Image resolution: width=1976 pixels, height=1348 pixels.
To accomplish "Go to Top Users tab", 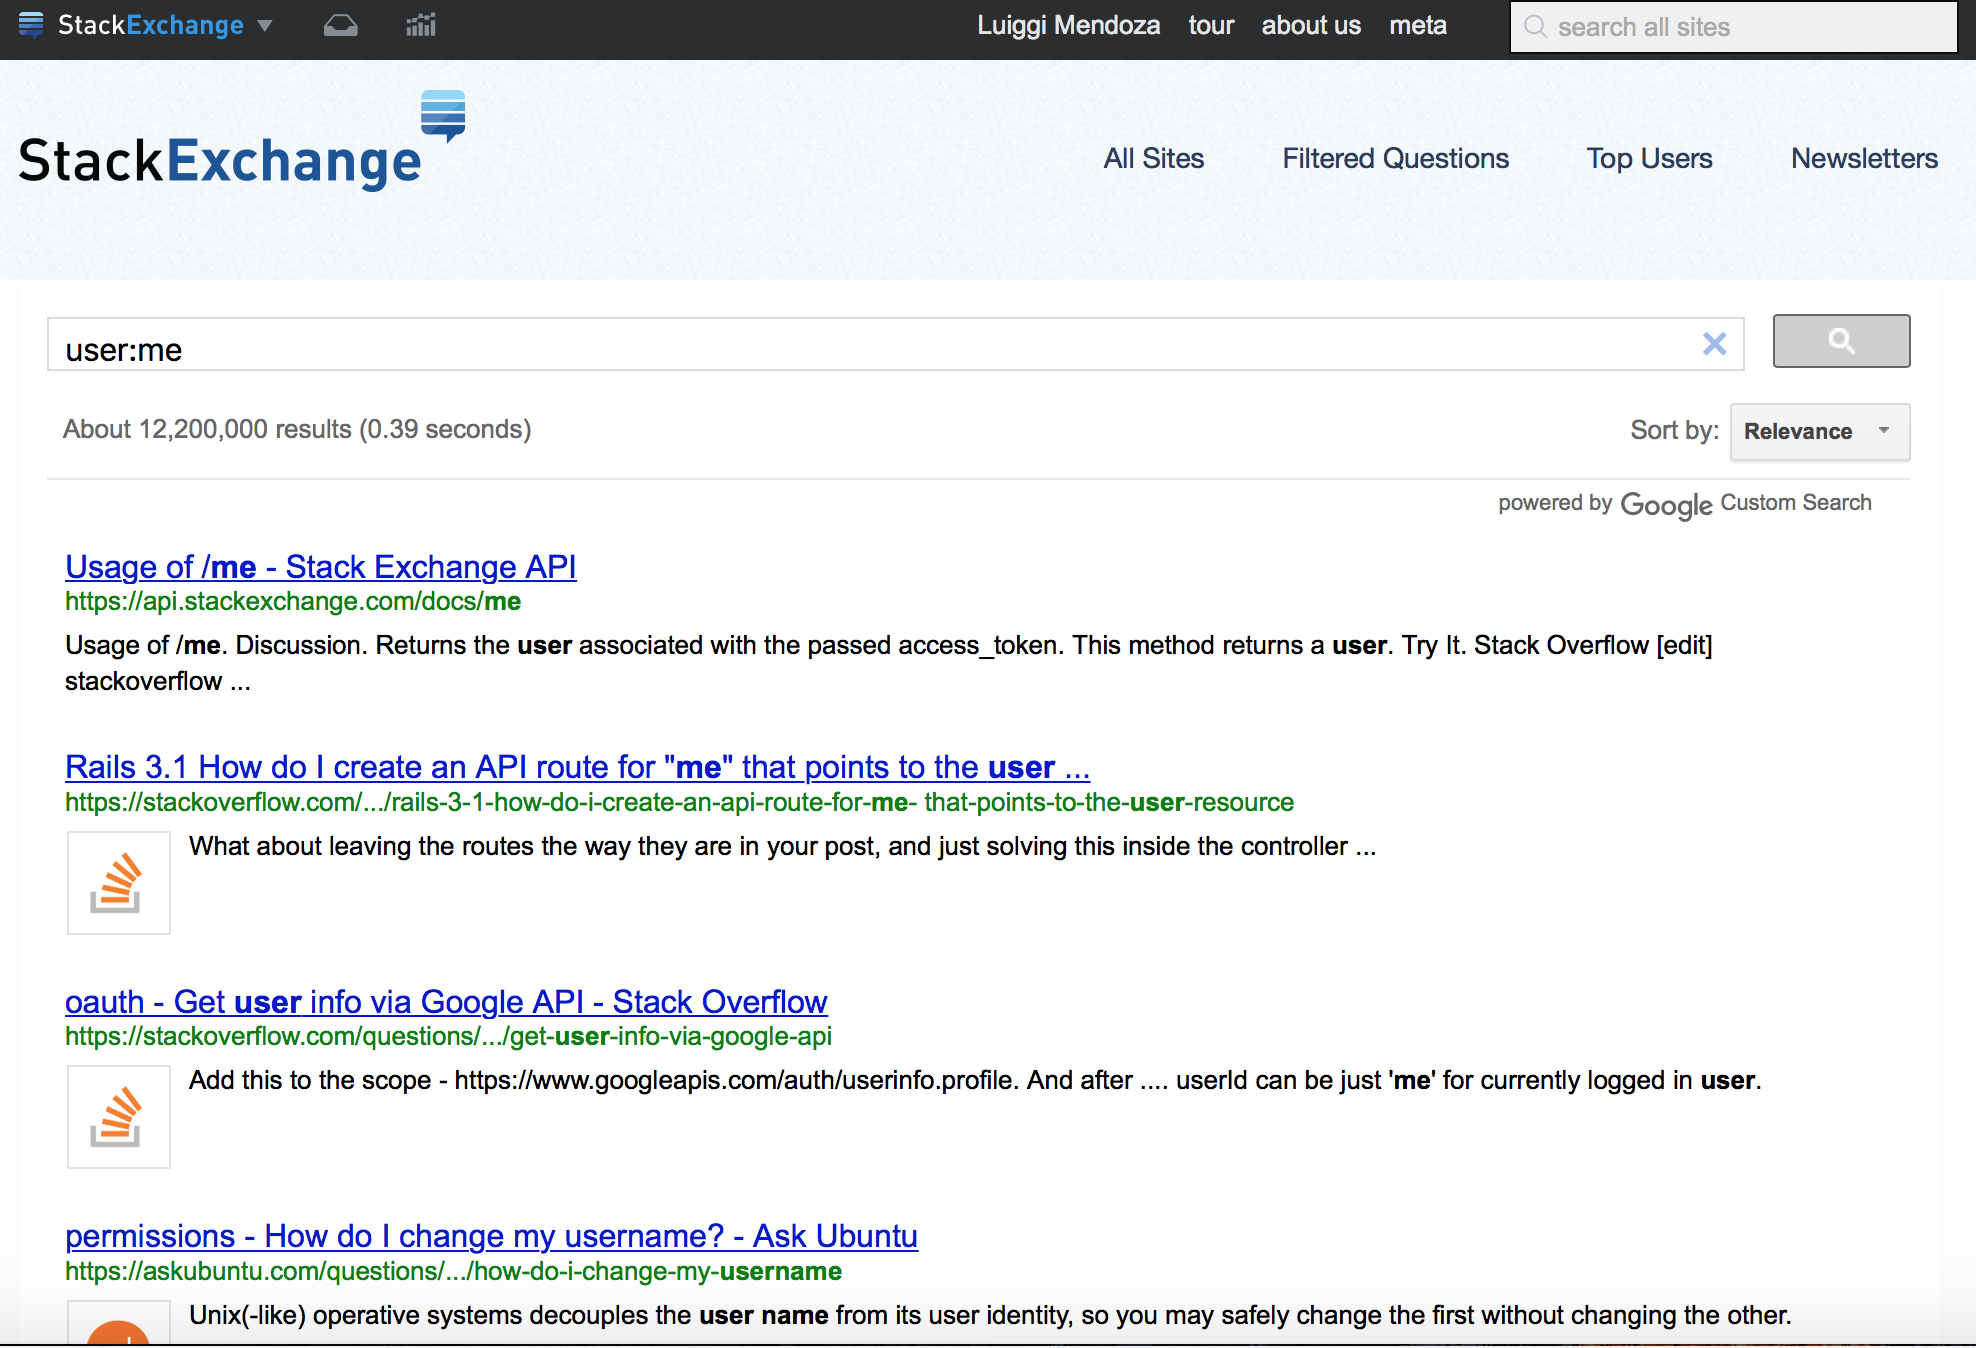I will [1649, 159].
